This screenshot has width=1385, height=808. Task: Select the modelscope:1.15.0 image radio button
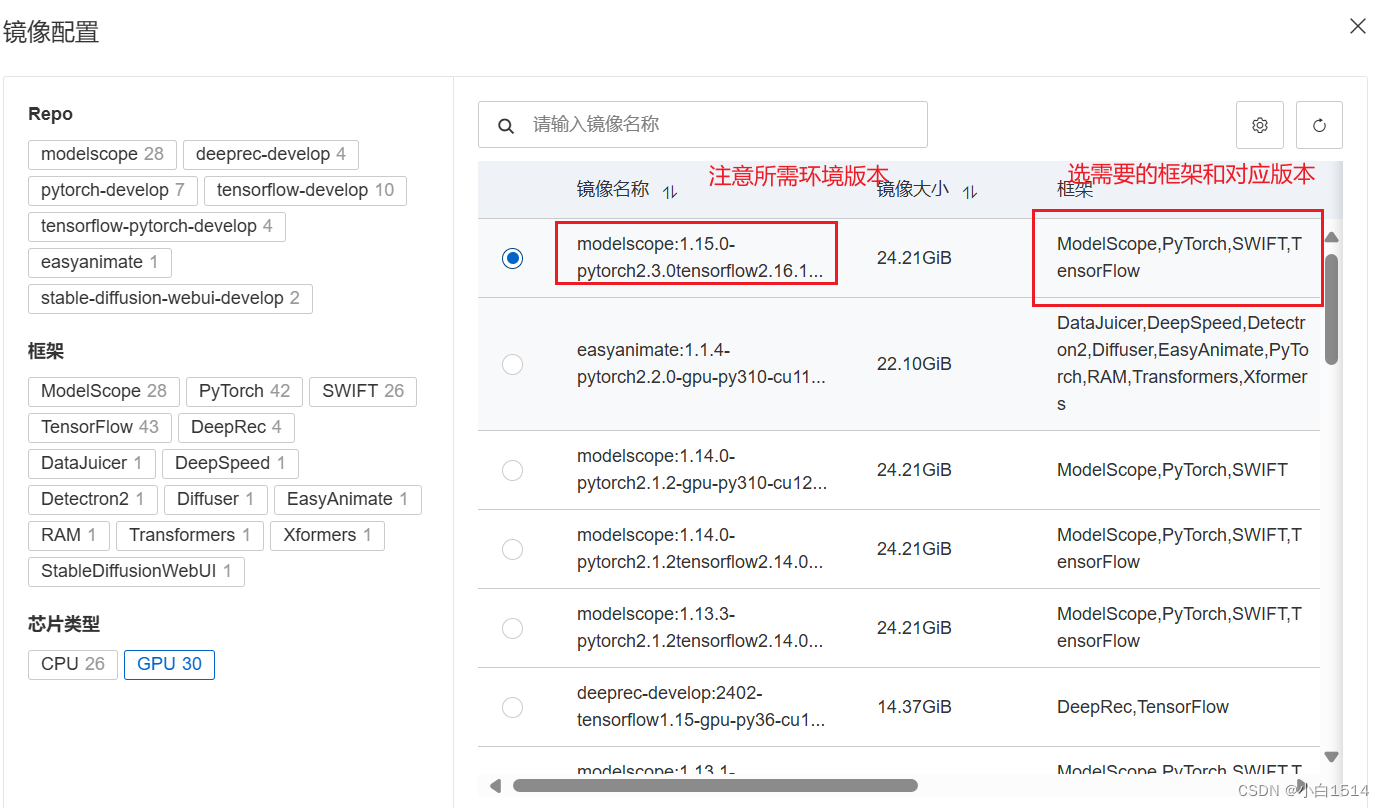coord(512,258)
